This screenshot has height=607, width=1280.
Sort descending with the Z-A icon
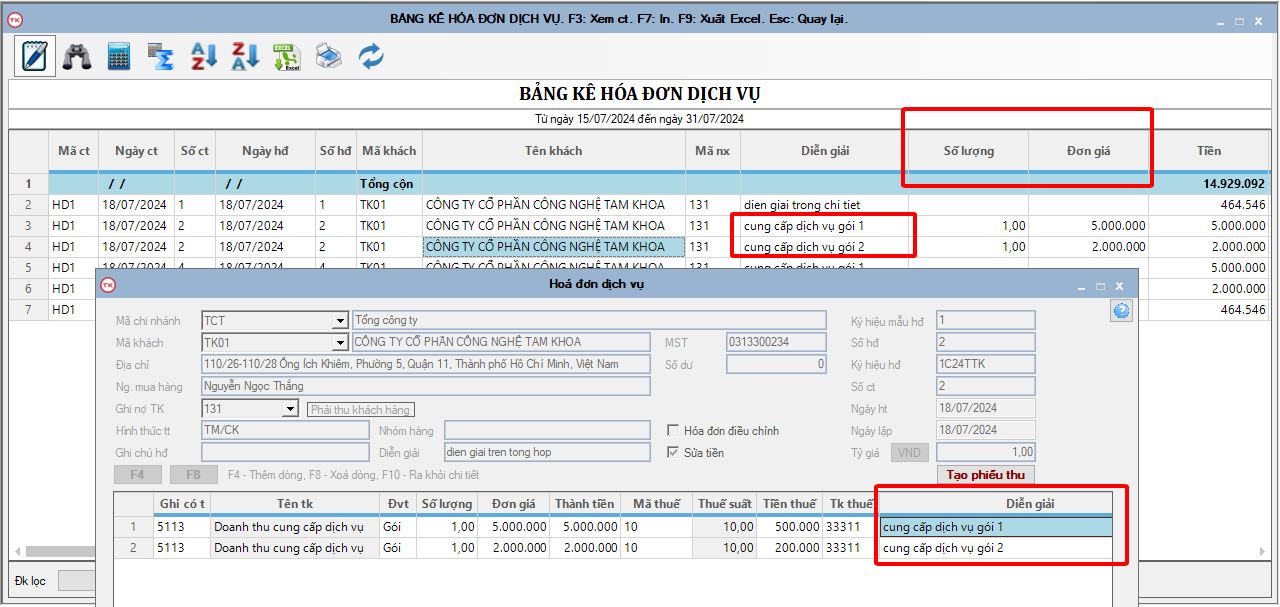pos(245,56)
